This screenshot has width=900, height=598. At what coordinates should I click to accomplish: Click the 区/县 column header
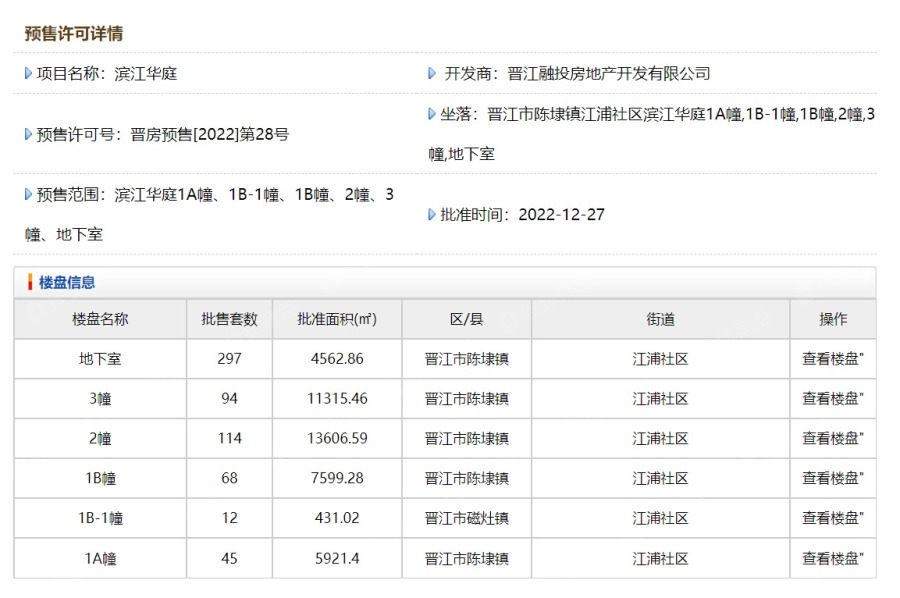(x=467, y=319)
